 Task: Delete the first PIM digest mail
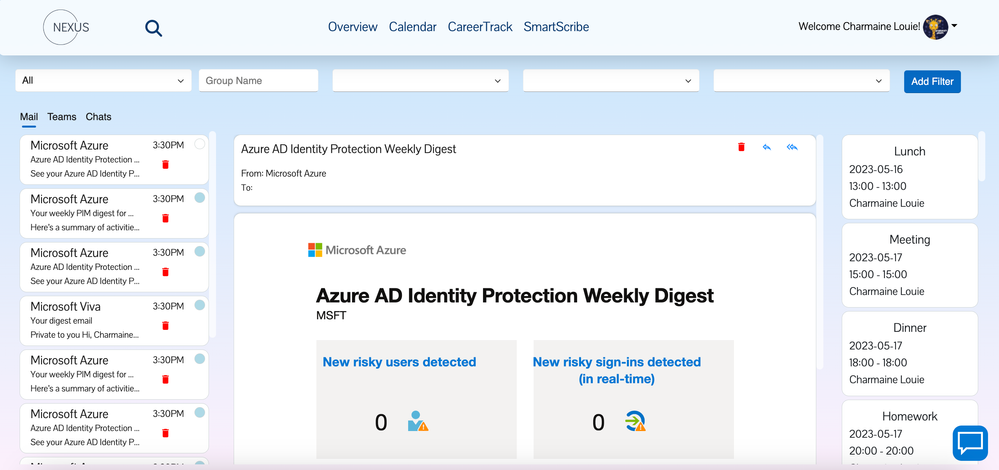click(166, 218)
